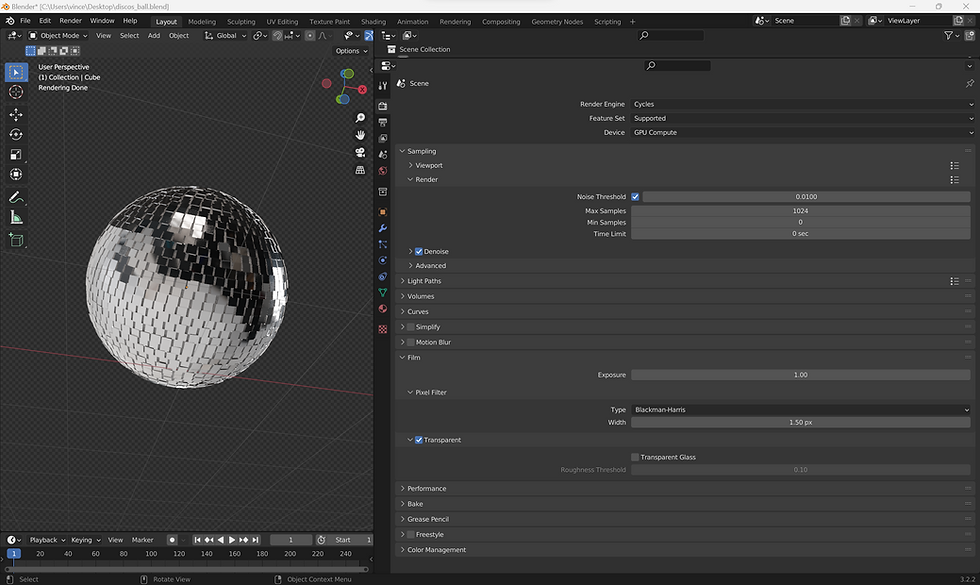Image resolution: width=980 pixels, height=585 pixels.
Task: Click the pan view hand icon
Action: 360,135
